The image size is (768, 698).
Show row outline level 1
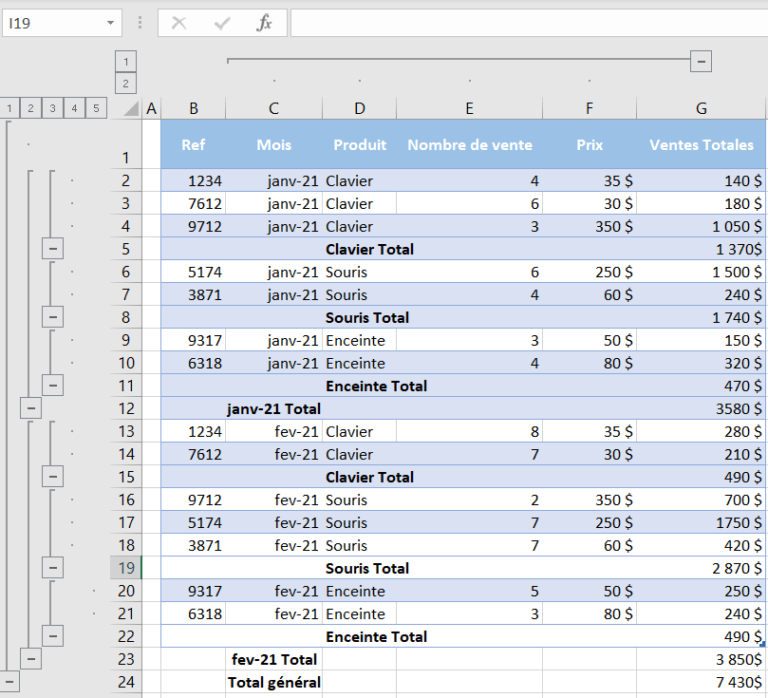9,108
